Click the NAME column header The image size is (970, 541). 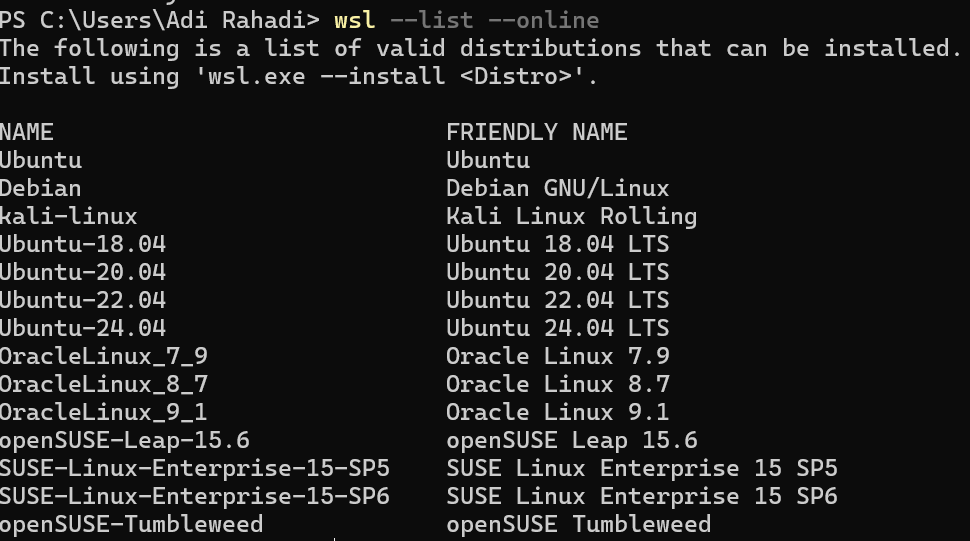click(x=27, y=132)
